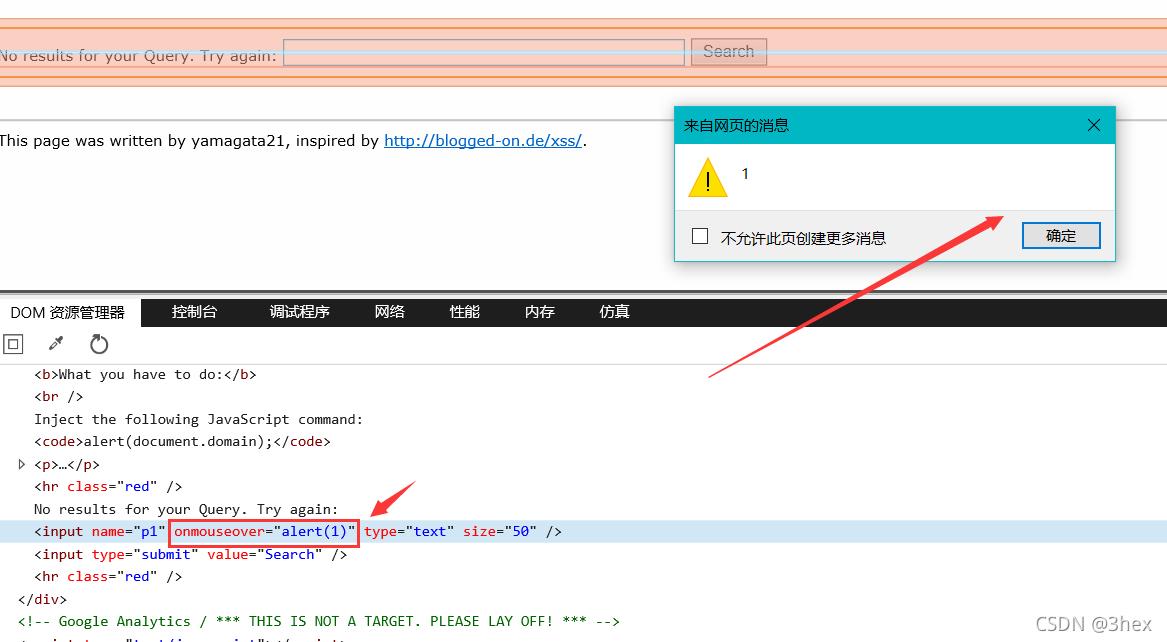Select the input type="submit" DOM node
The height and width of the screenshot is (642, 1167).
point(190,554)
